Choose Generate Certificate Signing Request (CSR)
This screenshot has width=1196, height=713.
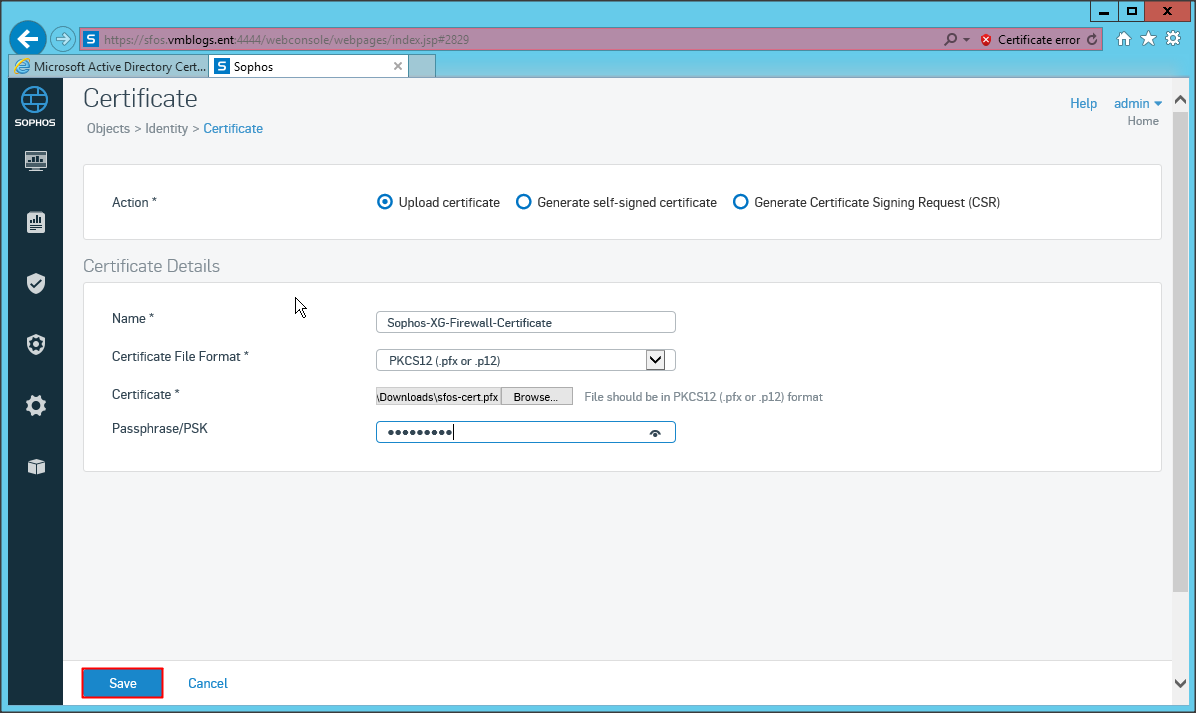[740, 202]
